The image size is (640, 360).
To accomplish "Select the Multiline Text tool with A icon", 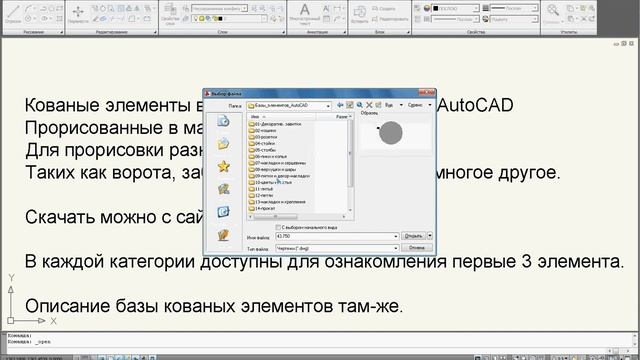I will pyautogui.click(x=304, y=13).
